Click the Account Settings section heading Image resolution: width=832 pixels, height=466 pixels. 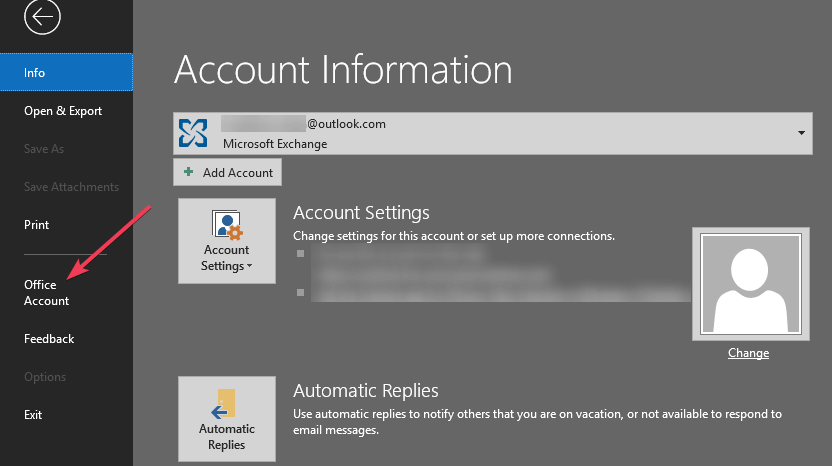click(x=361, y=212)
